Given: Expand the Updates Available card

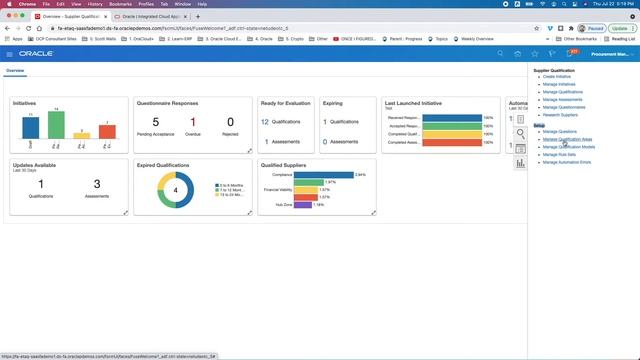Looking at the screenshot, I should 125,213.
